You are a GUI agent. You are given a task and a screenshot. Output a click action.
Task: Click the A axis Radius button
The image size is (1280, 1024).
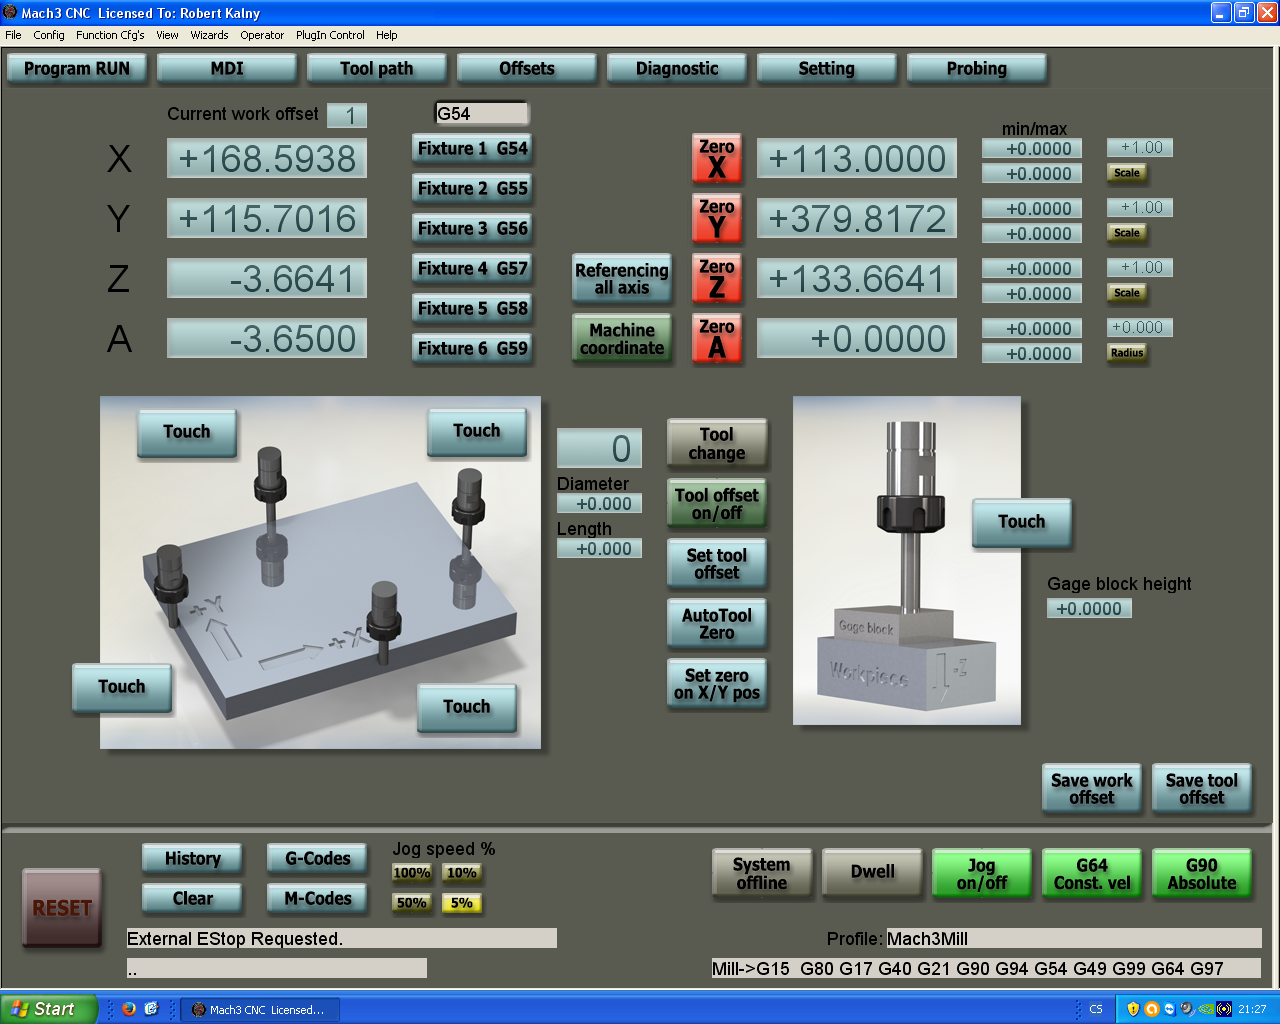1127,353
